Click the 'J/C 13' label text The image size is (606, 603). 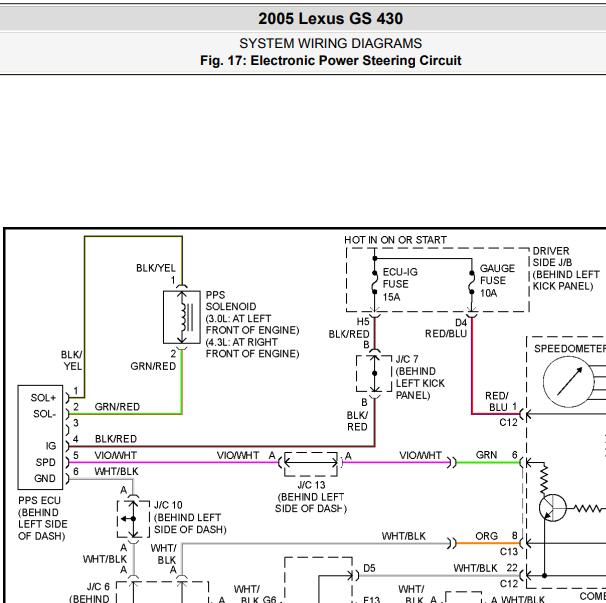(311, 485)
